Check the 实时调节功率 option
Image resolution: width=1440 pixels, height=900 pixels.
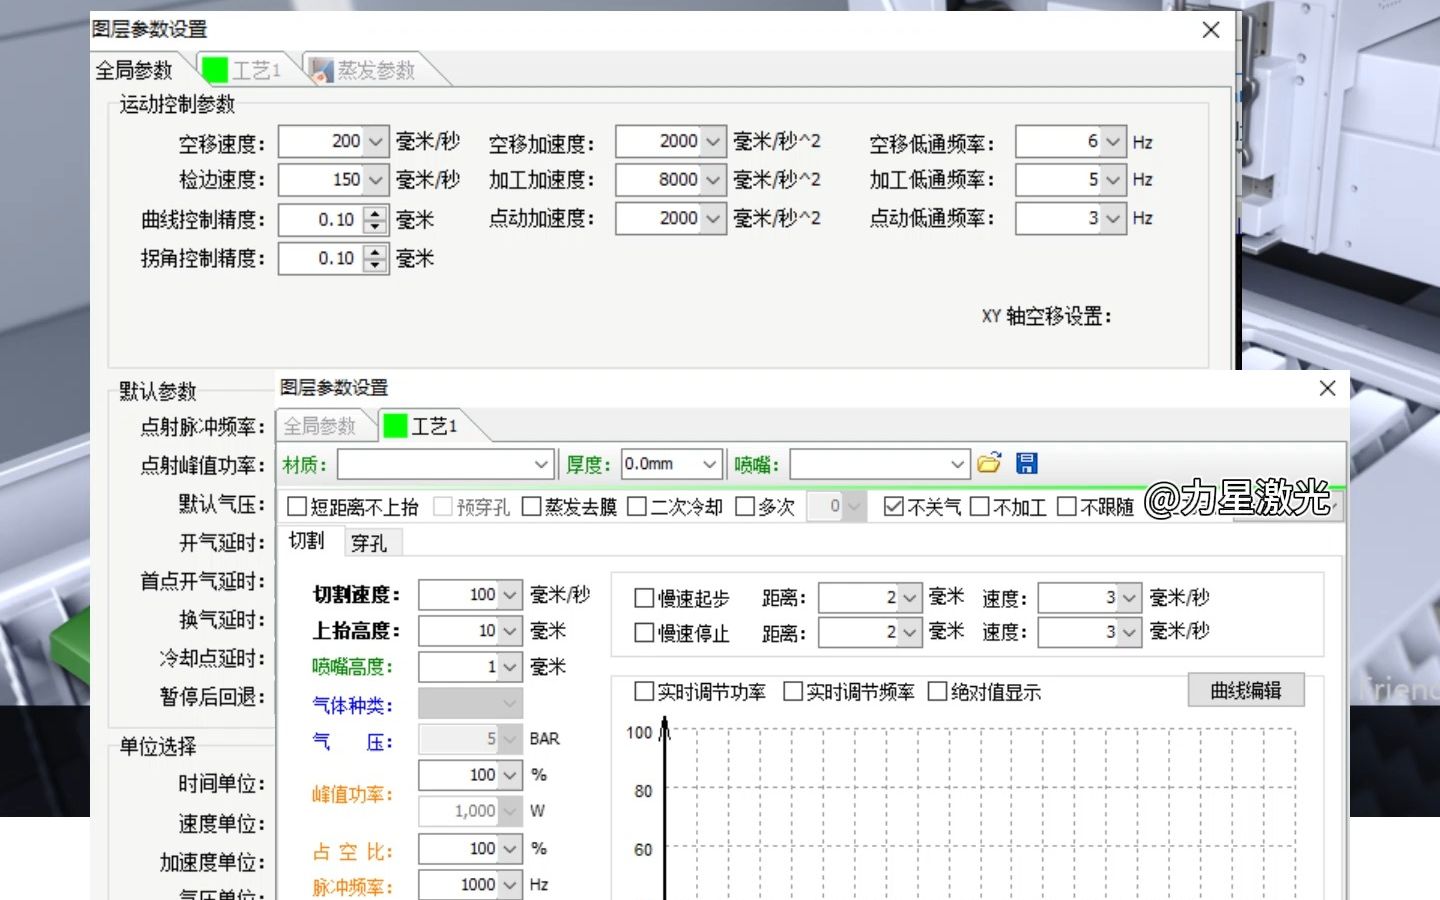[644, 691]
